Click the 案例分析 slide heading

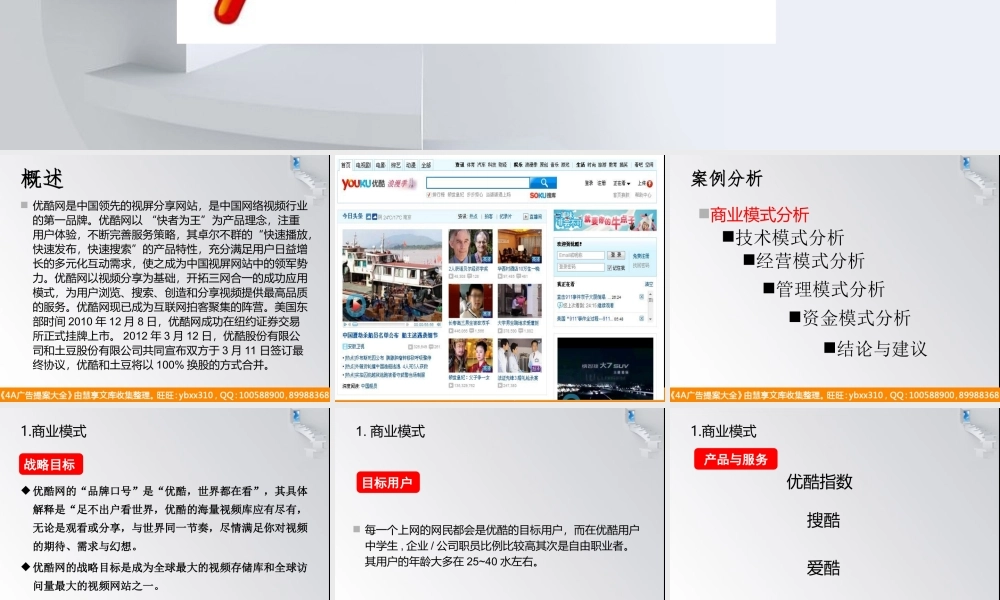pyautogui.click(x=726, y=179)
